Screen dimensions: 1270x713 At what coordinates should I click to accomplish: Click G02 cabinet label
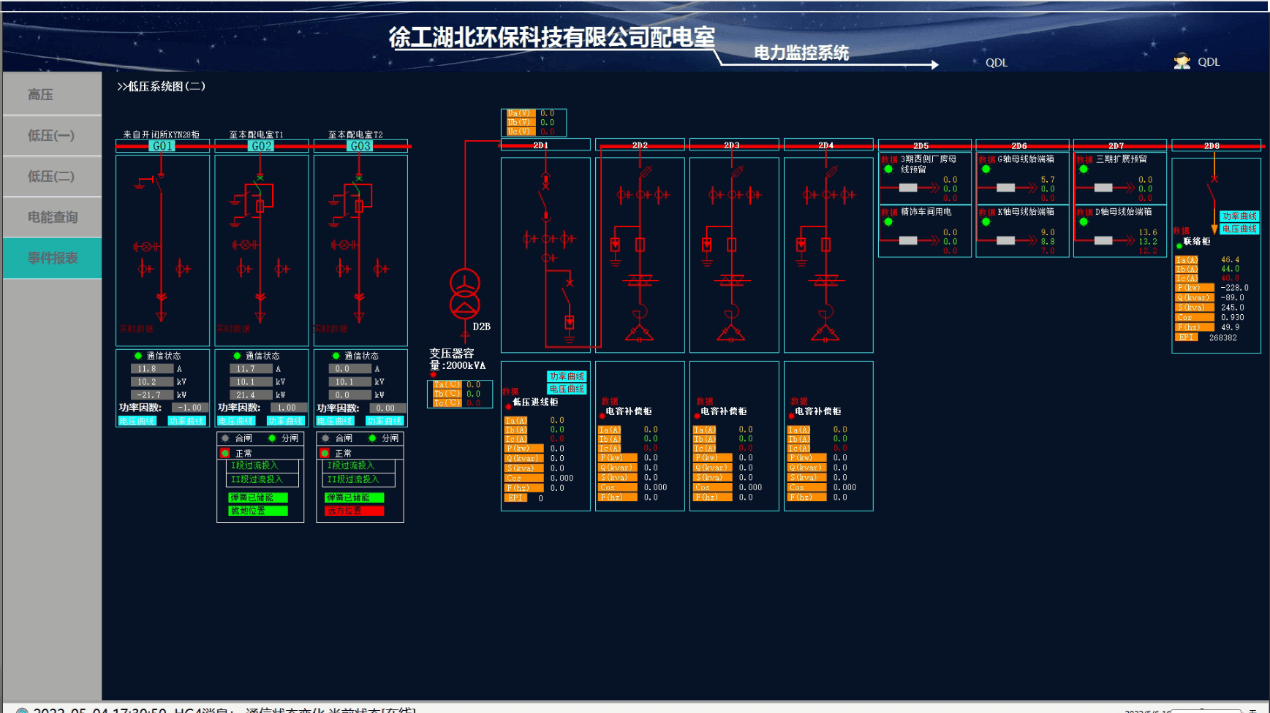click(262, 146)
